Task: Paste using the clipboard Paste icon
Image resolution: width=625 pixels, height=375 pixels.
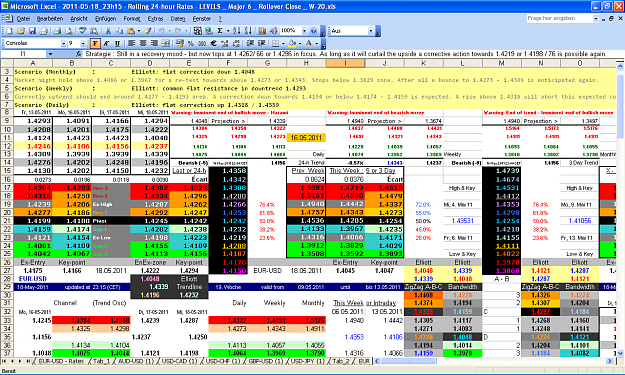Action: [131, 31]
